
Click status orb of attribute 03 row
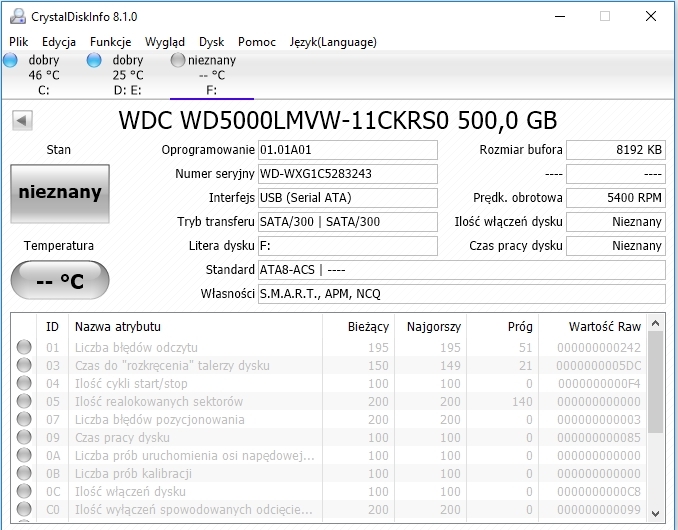click(24, 365)
